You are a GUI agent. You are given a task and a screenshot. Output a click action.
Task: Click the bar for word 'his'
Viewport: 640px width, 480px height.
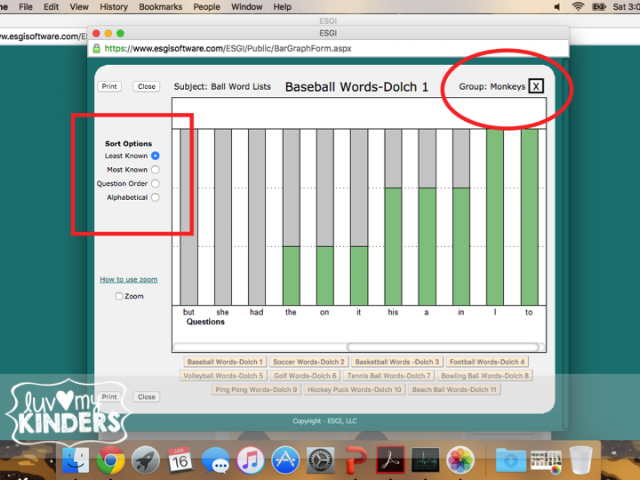pos(393,217)
